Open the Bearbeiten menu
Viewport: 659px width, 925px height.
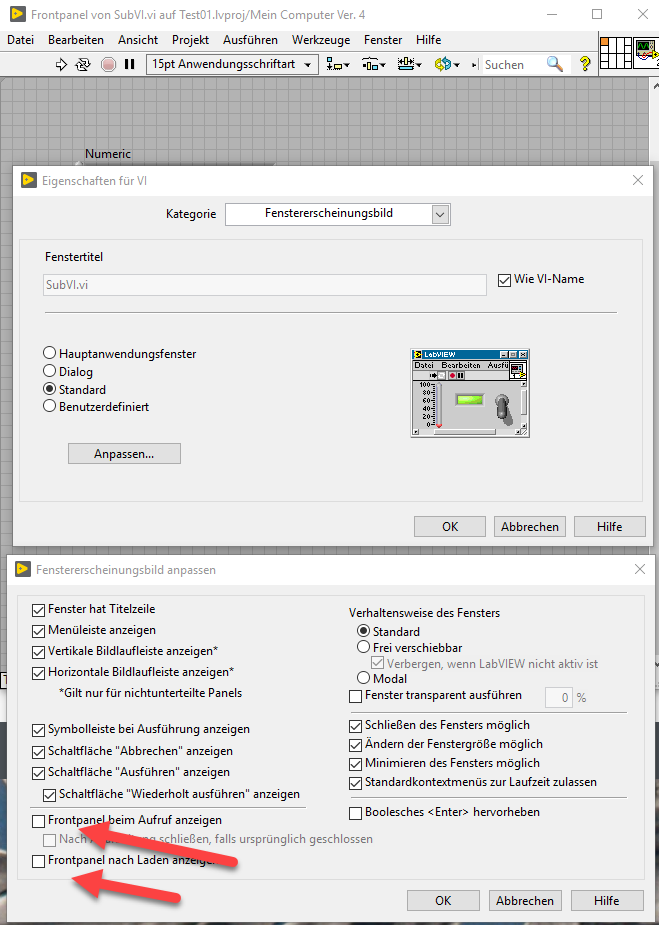76,40
